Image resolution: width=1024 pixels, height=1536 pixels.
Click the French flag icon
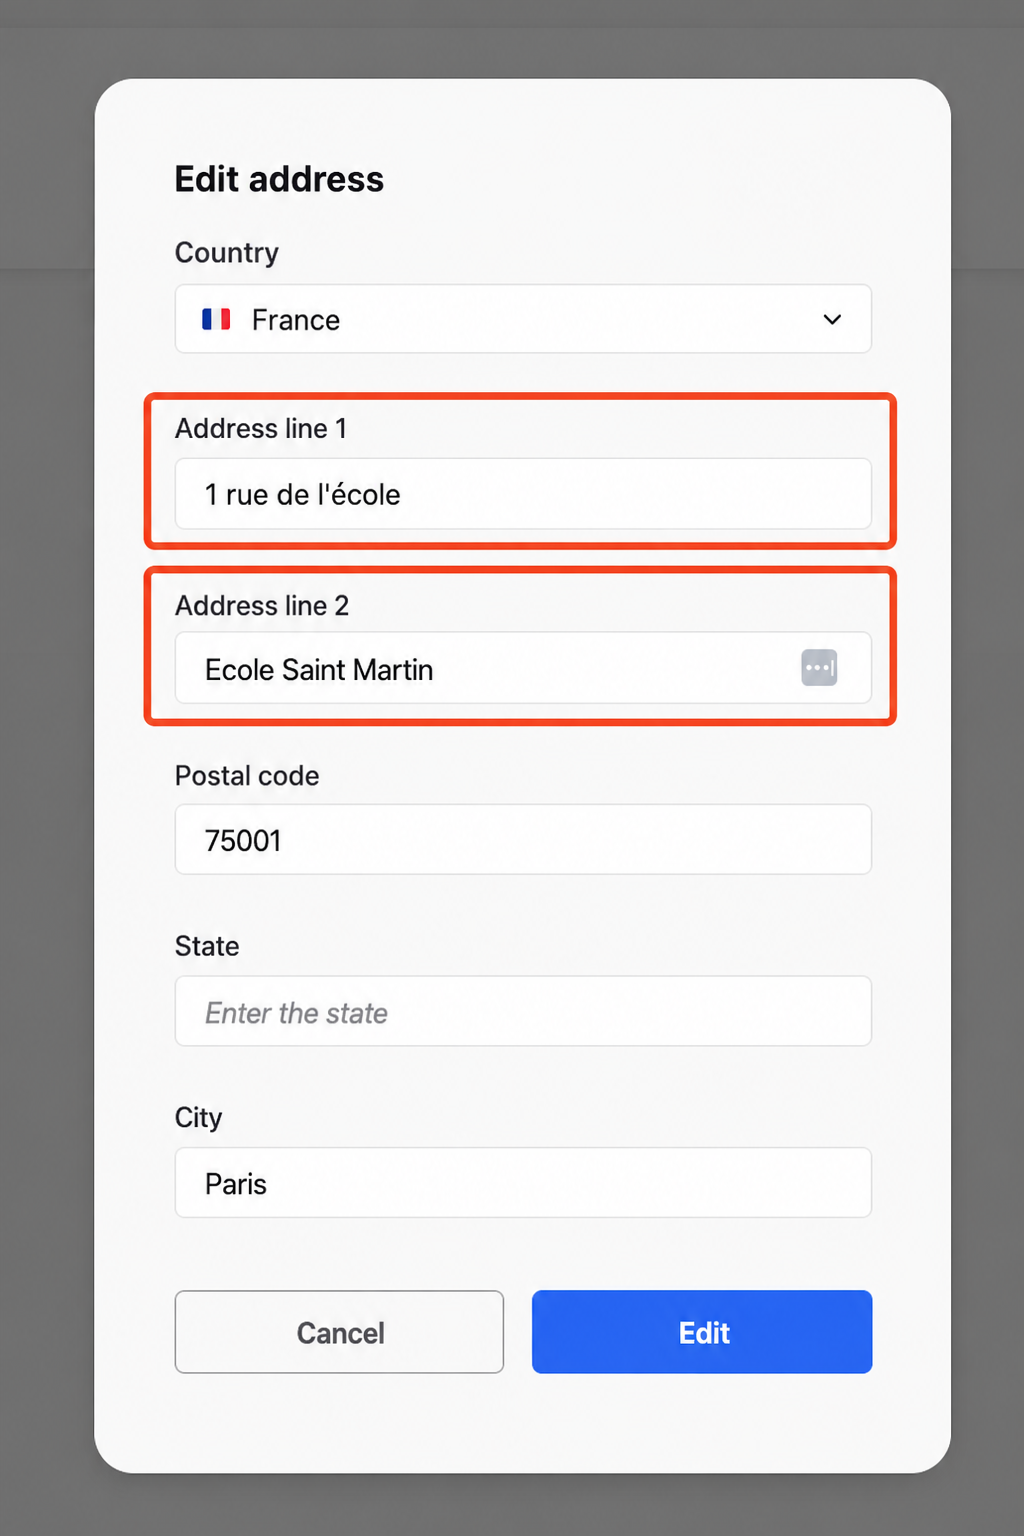coord(216,319)
